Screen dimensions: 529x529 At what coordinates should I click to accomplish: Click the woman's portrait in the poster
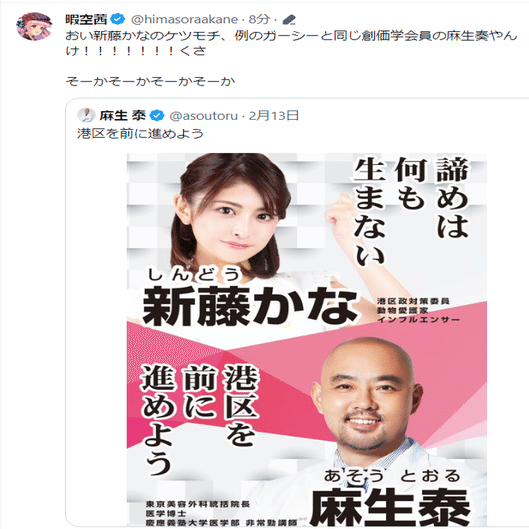pyautogui.click(x=233, y=216)
